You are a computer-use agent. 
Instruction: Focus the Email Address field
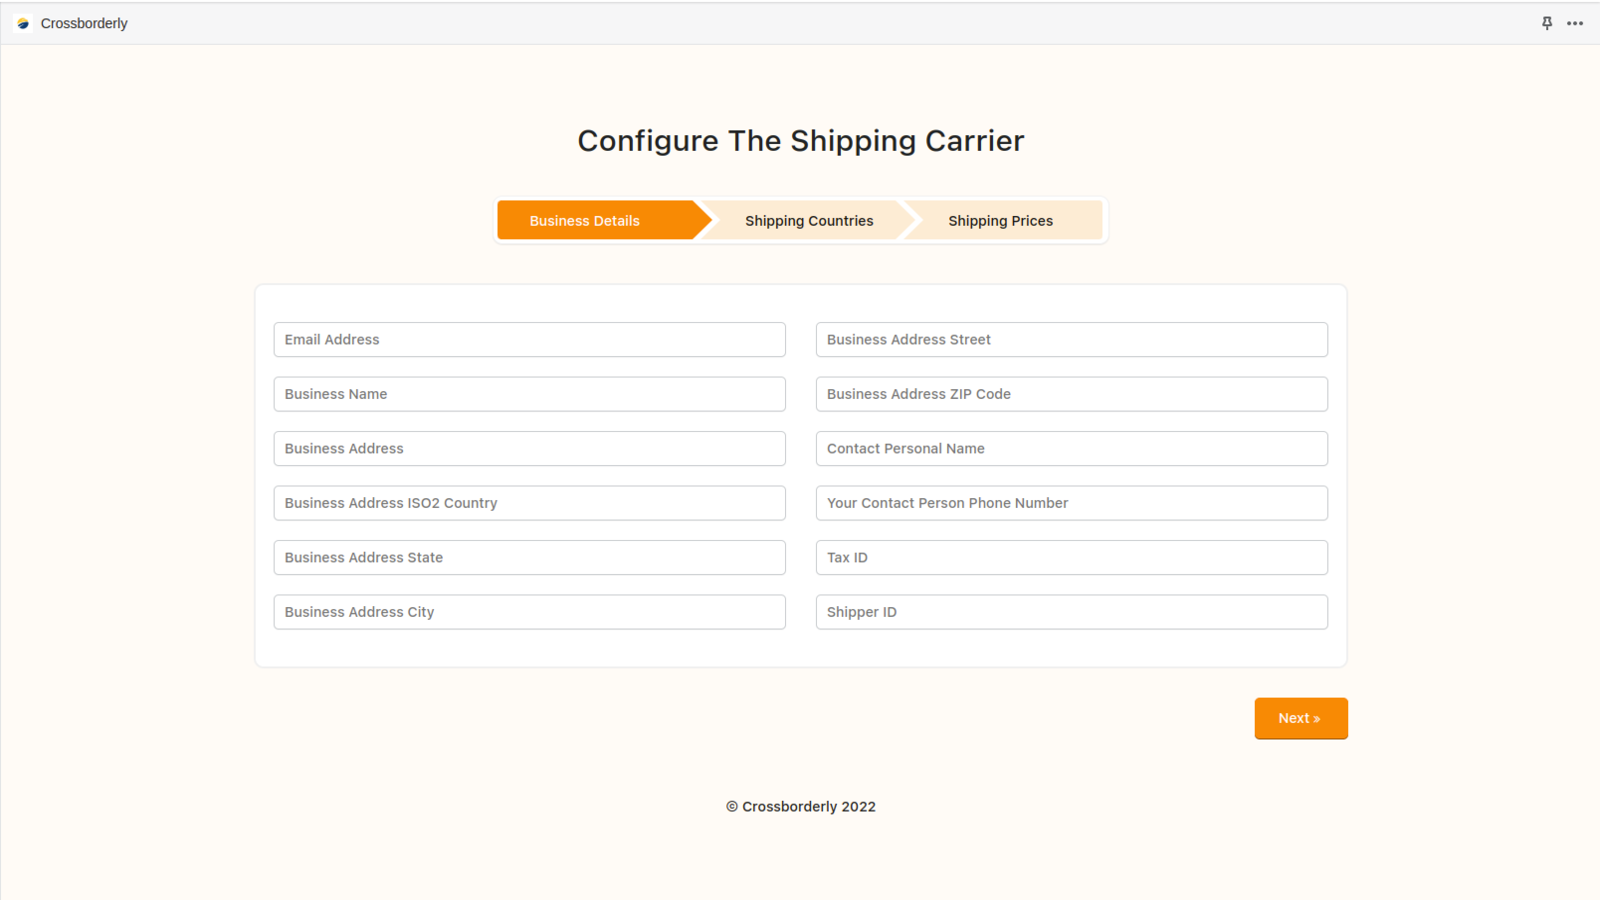pyautogui.click(x=530, y=339)
